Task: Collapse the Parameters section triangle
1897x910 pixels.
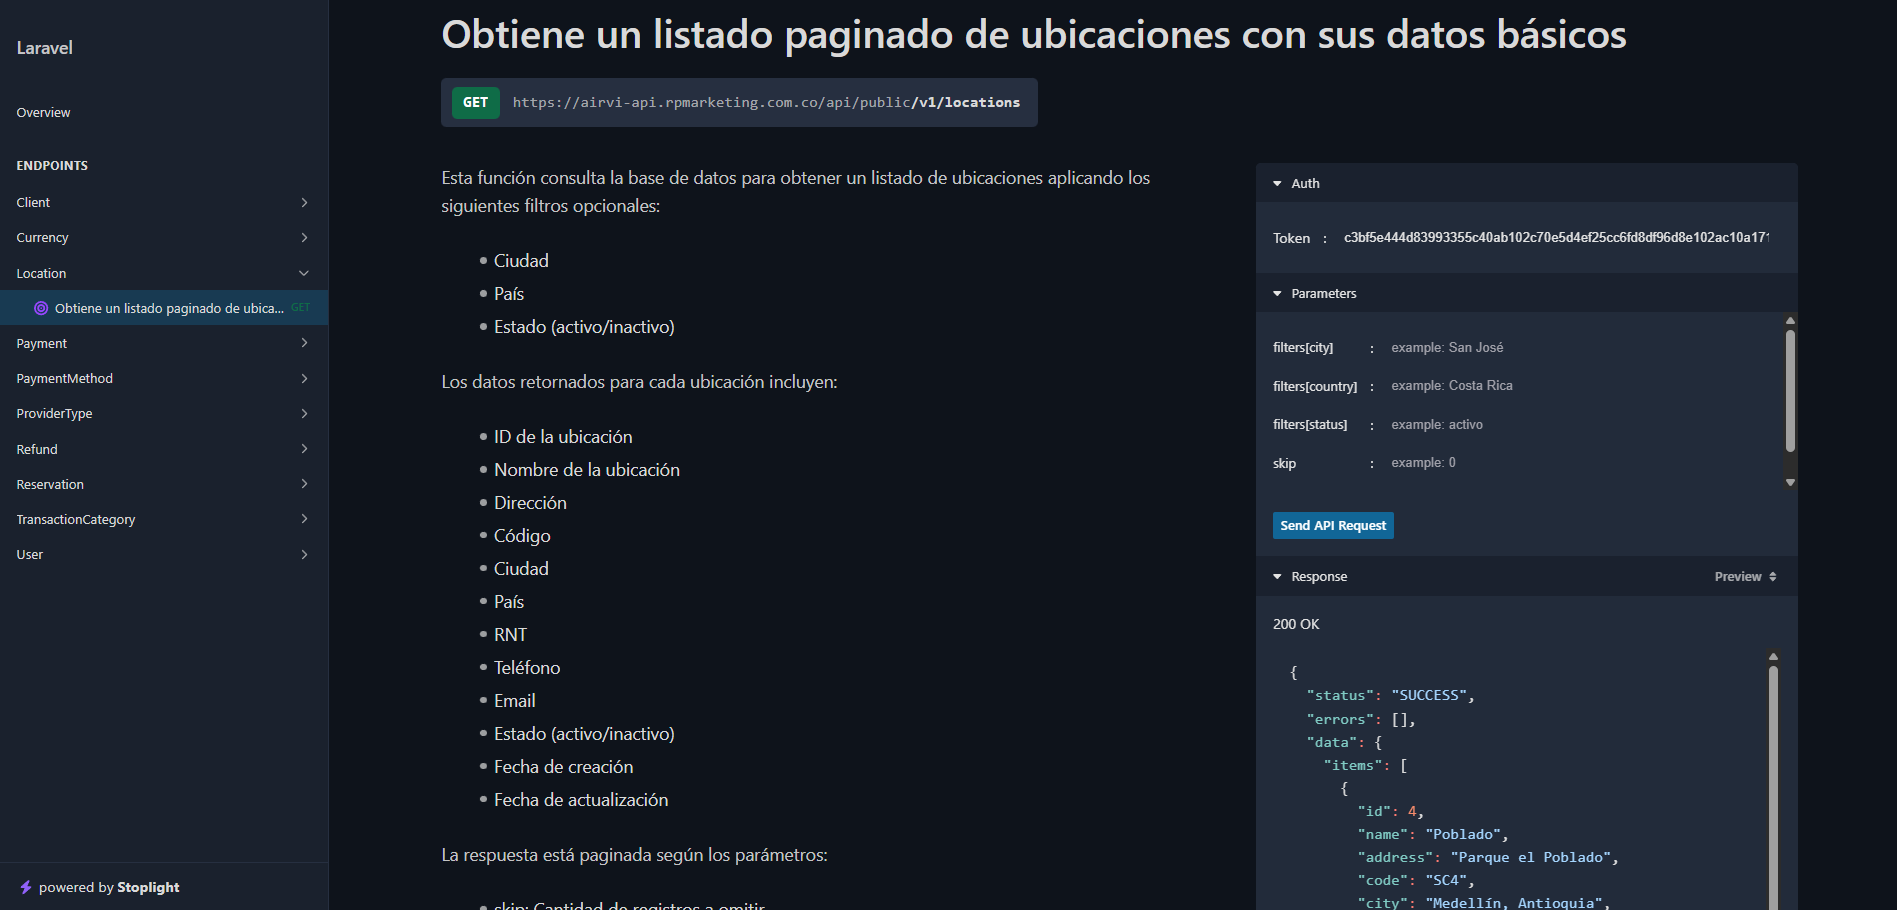Action: 1277,294
